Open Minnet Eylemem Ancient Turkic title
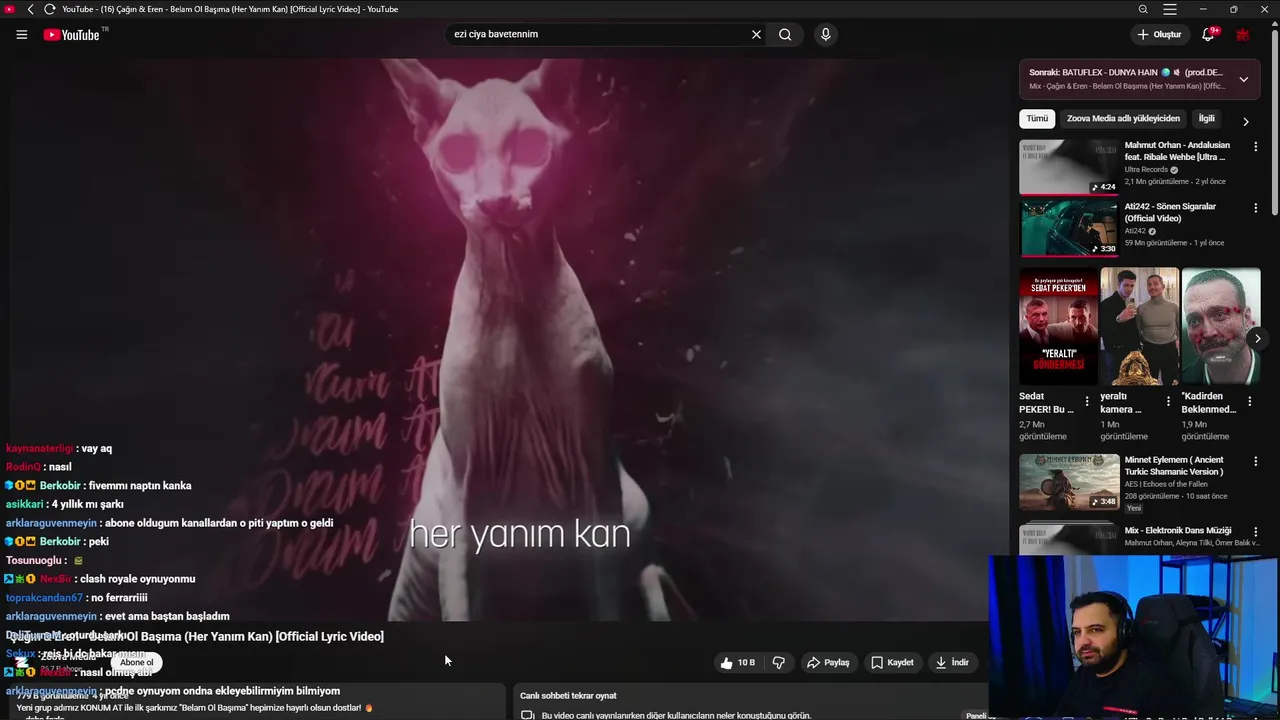The height and width of the screenshot is (720, 1280). tap(1174, 466)
